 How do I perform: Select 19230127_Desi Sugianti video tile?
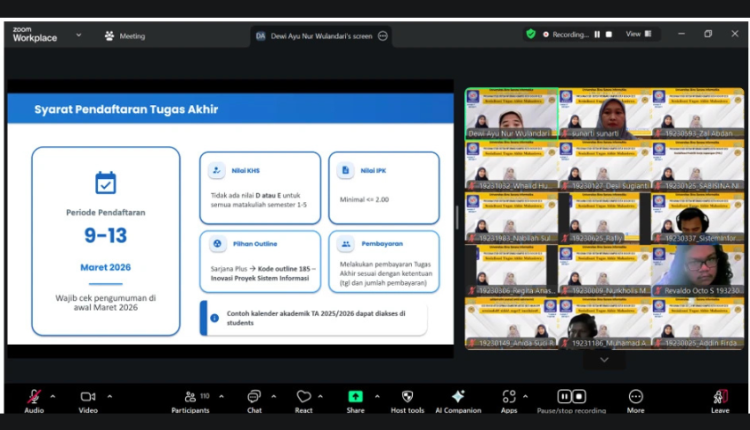(605, 165)
